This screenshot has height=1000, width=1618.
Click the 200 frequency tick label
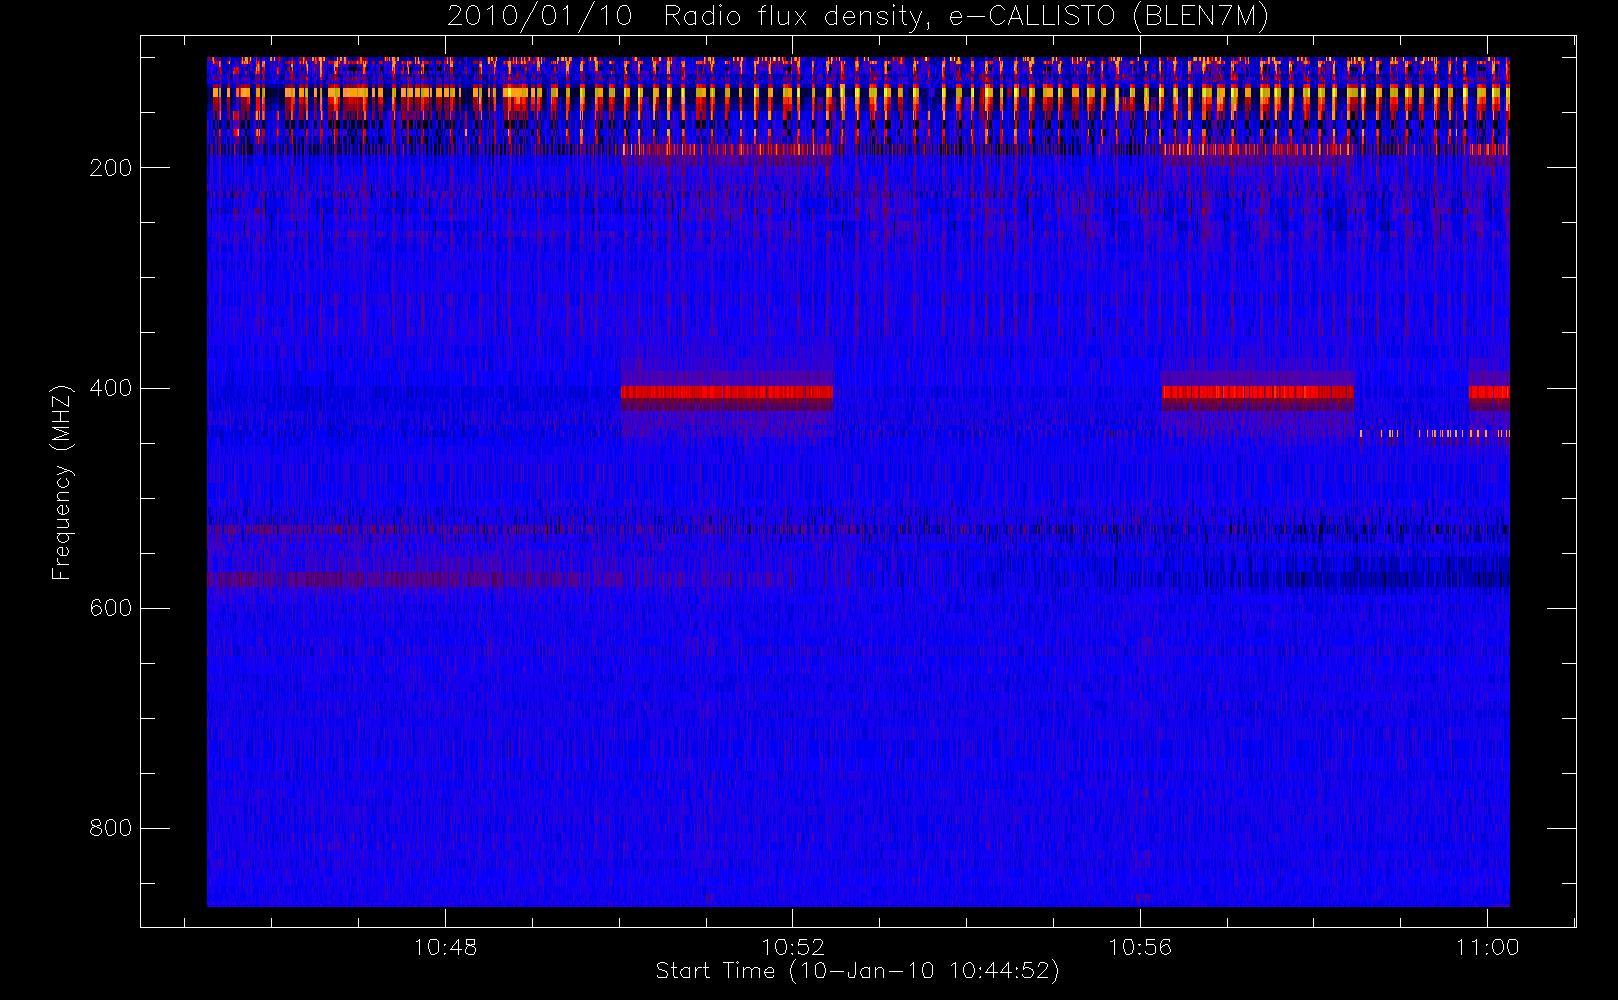[111, 168]
